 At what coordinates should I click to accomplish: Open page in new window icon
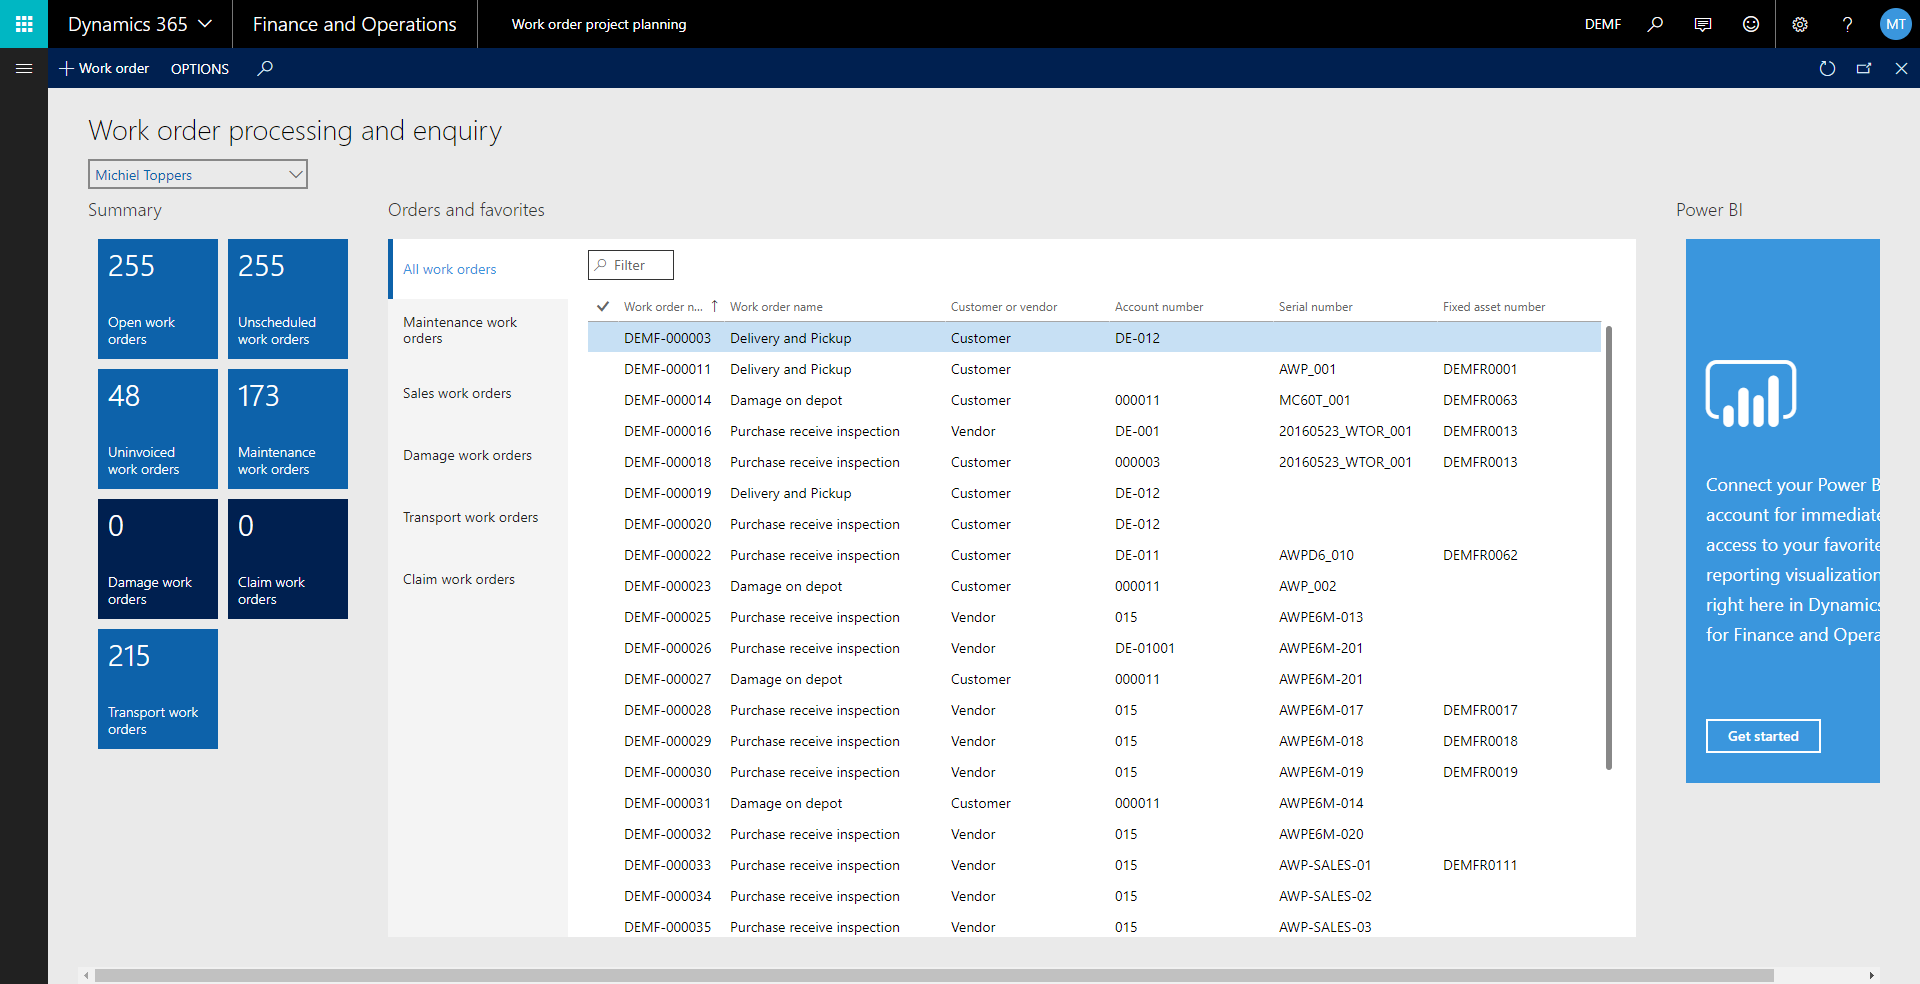pyautogui.click(x=1864, y=68)
